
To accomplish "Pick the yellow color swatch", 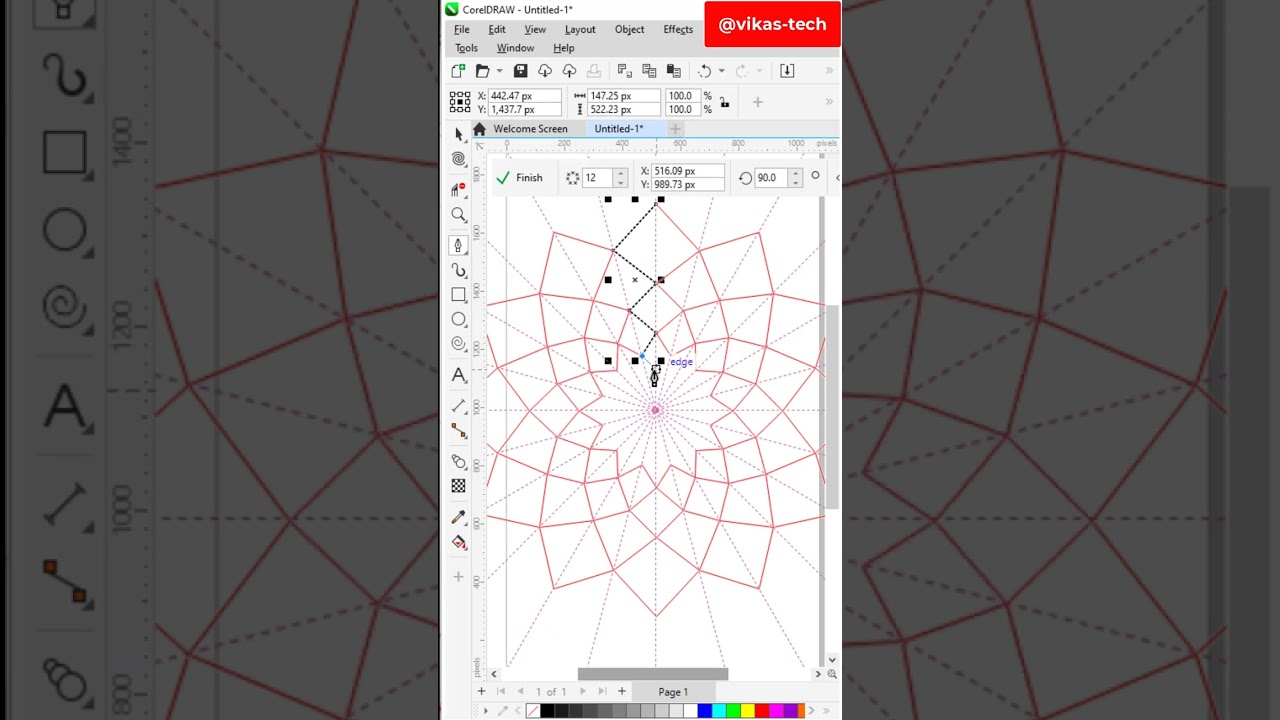I will pos(748,711).
